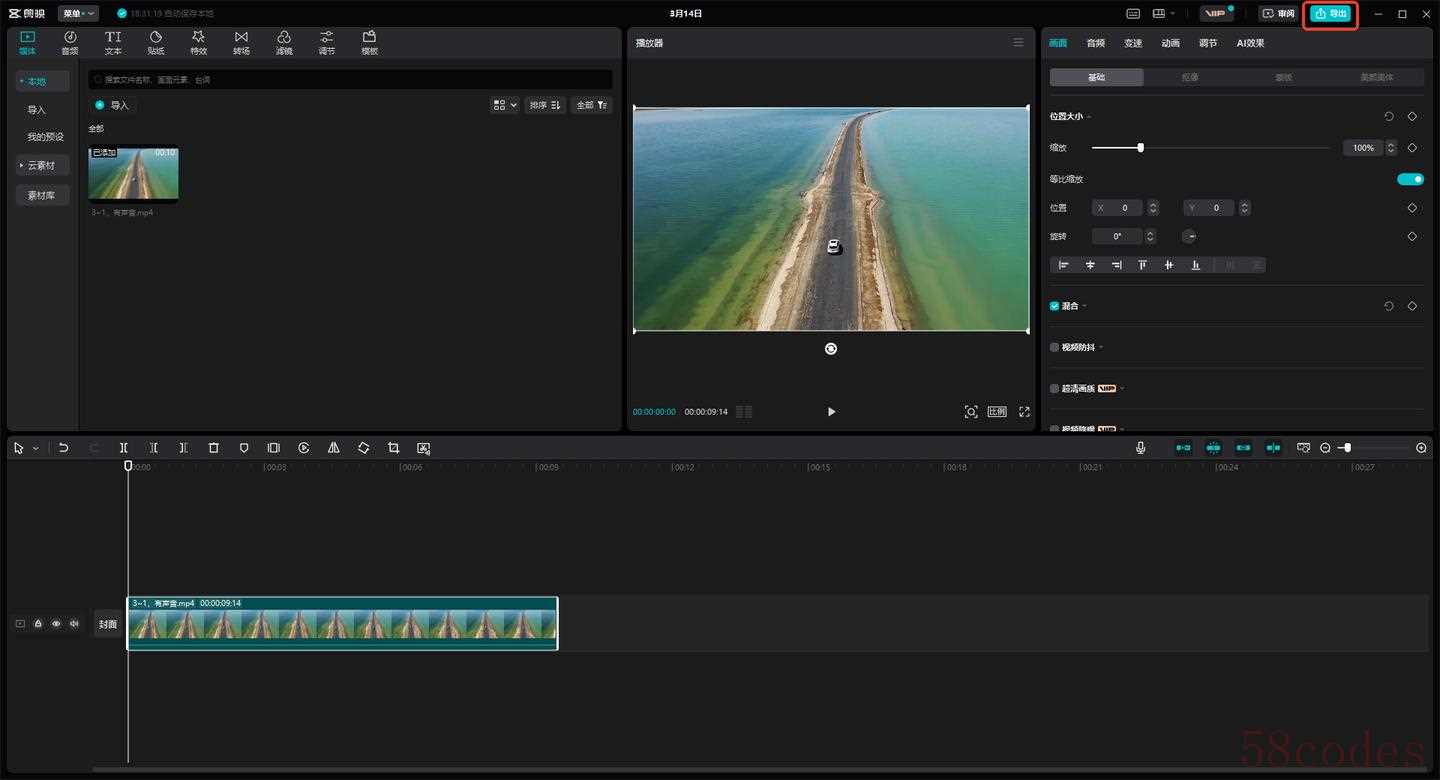The height and width of the screenshot is (780, 1440).
Task: Click the crop tool in timeline toolbar
Action: [393, 448]
